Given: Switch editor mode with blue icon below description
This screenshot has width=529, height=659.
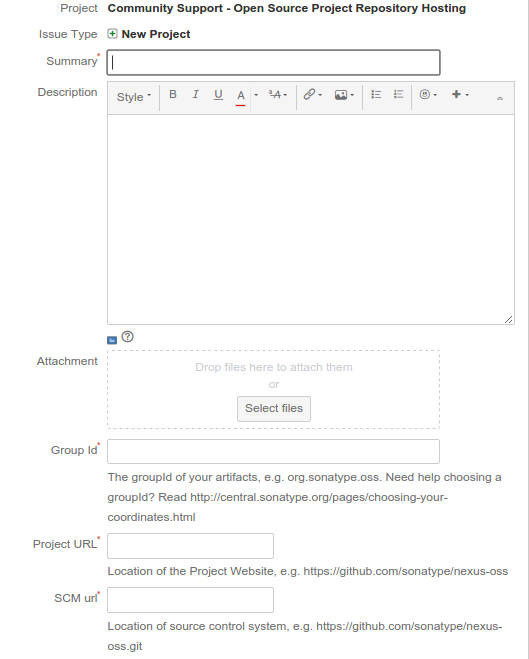Looking at the screenshot, I should [x=112, y=340].
